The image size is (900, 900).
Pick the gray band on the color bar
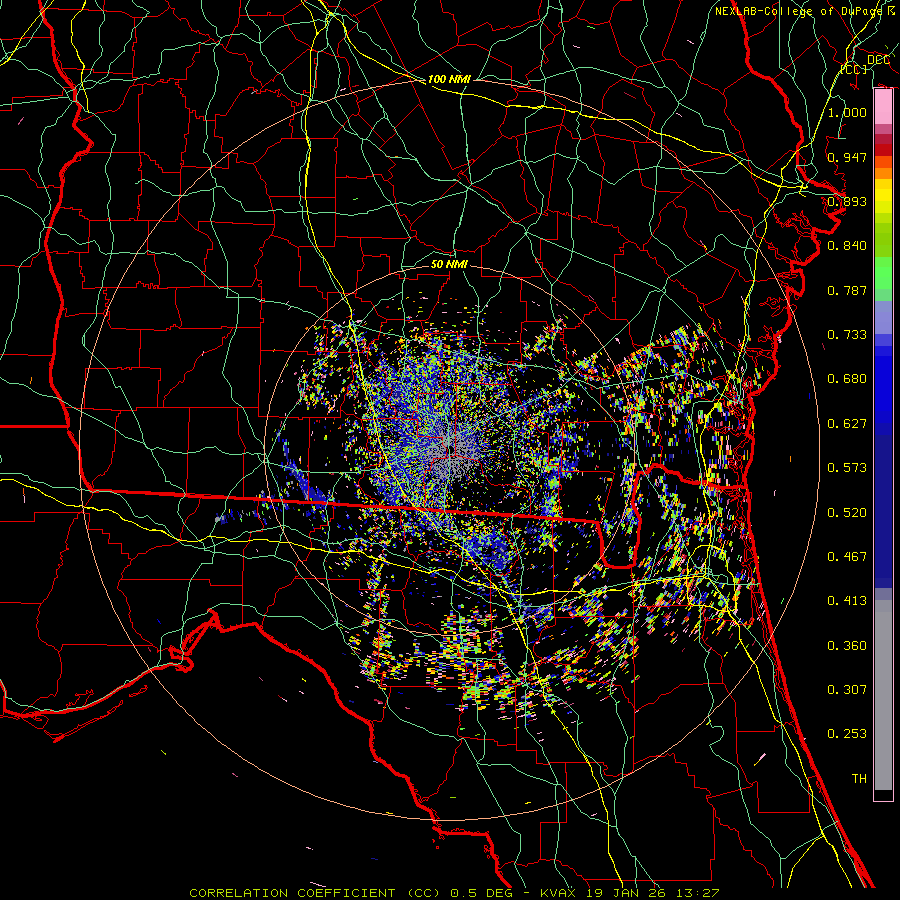coord(883,695)
